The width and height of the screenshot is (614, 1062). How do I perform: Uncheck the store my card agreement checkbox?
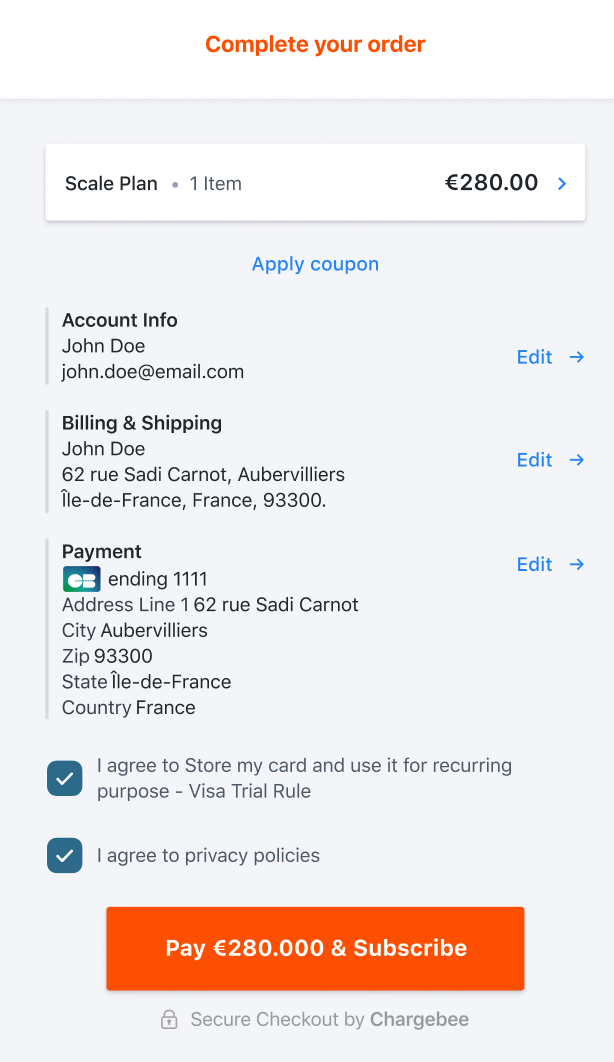(65, 778)
